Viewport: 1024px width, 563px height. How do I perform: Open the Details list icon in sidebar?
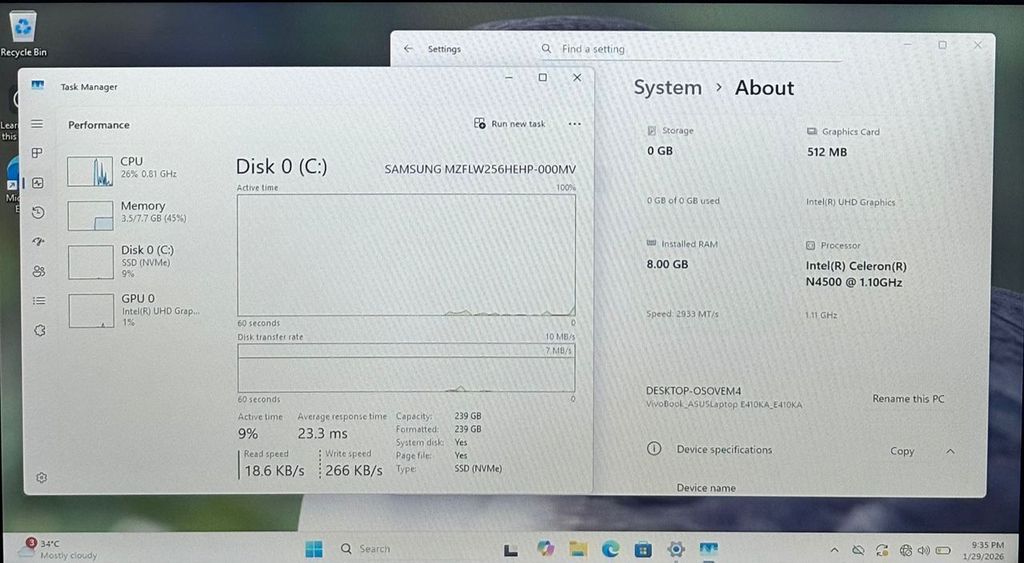click(x=38, y=300)
